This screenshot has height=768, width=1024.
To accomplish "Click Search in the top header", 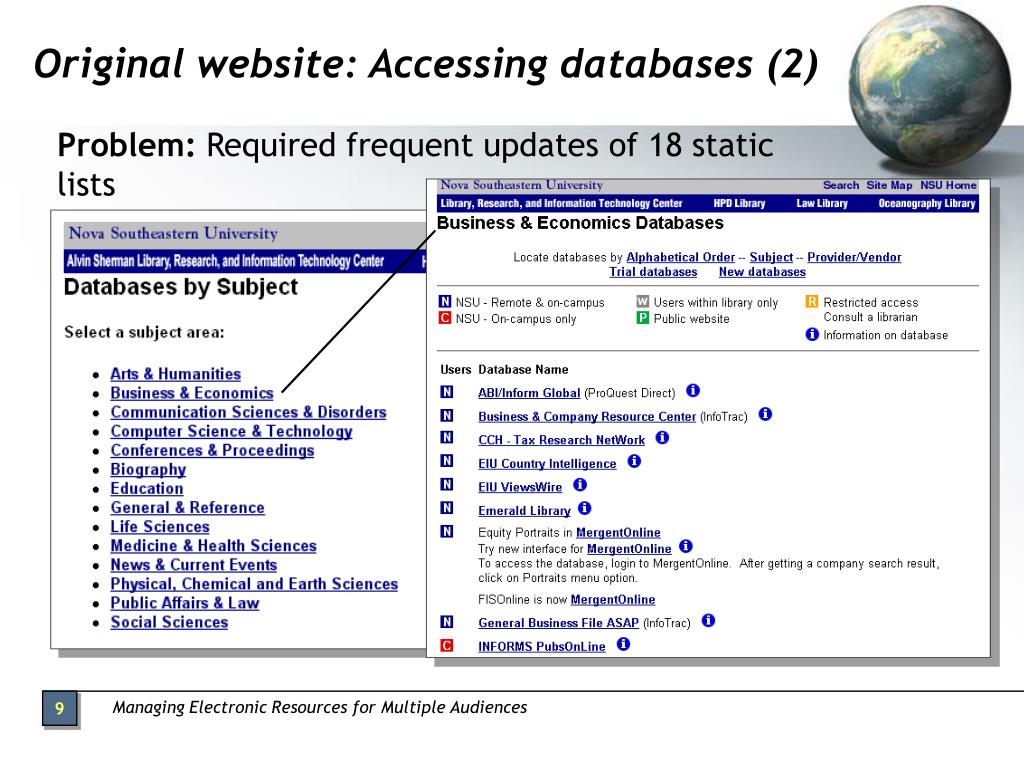I will click(841, 185).
